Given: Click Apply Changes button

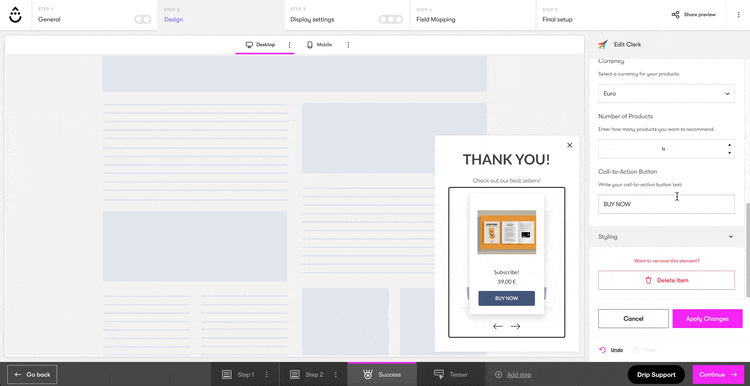Looking at the screenshot, I should [x=707, y=319].
